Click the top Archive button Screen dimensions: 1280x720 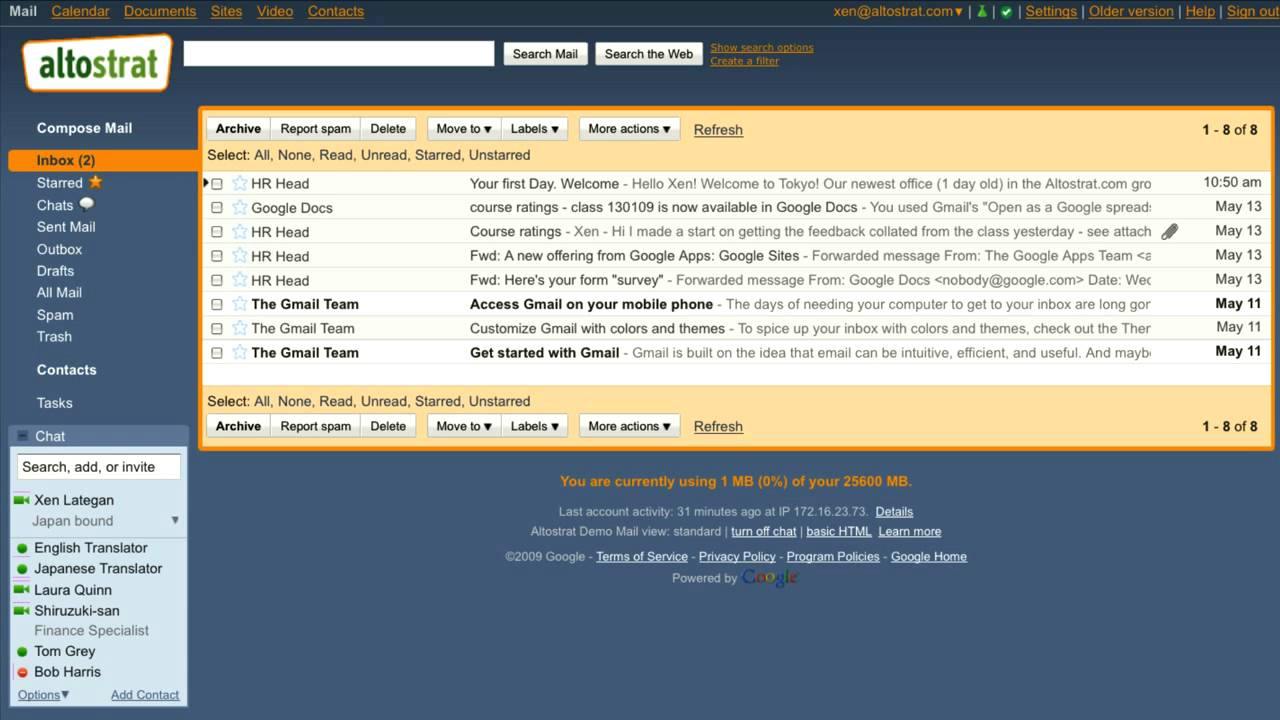(238, 129)
